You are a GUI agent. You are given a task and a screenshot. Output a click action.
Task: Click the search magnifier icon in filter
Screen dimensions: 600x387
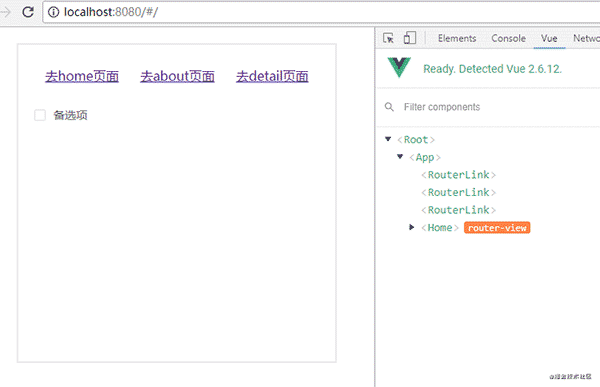pos(389,107)
